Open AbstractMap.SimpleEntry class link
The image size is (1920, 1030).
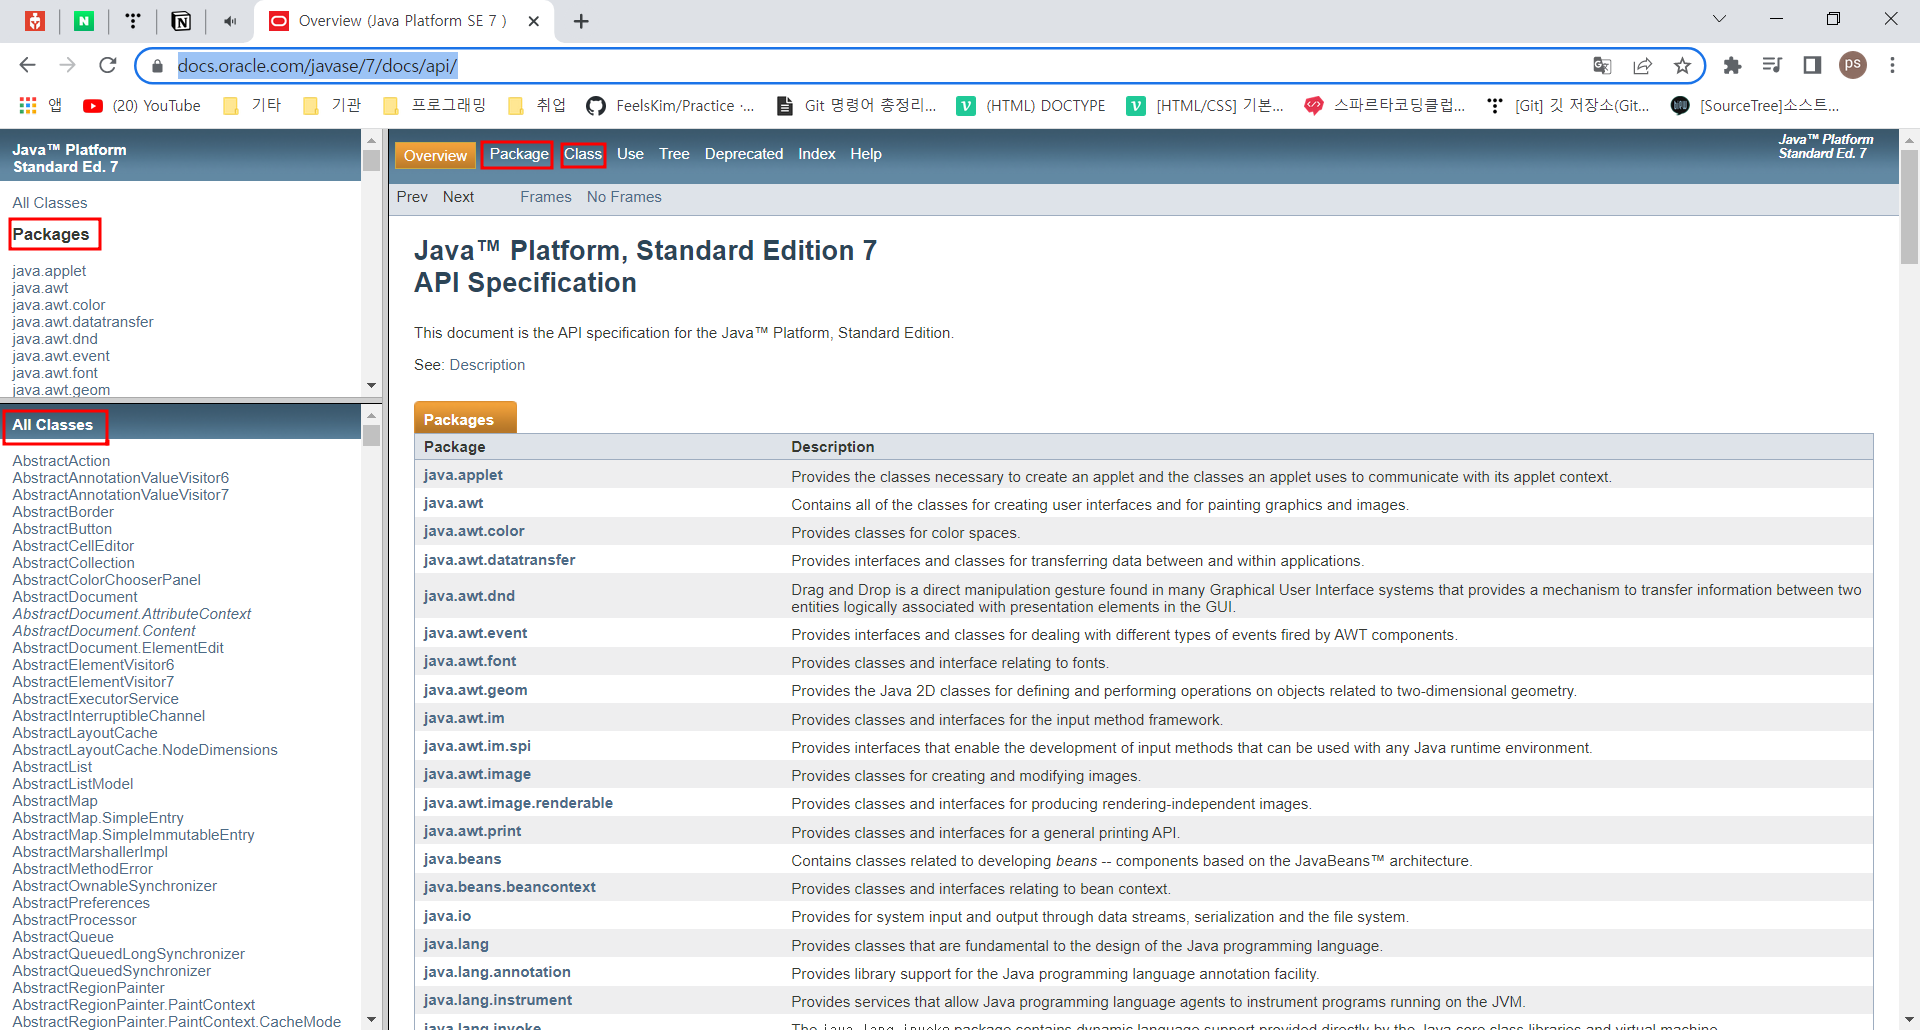click(98, 818)
